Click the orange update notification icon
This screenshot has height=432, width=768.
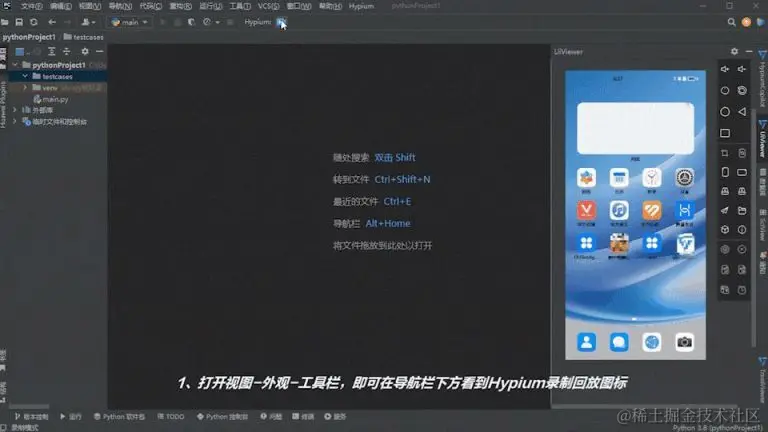click(746, 22)
